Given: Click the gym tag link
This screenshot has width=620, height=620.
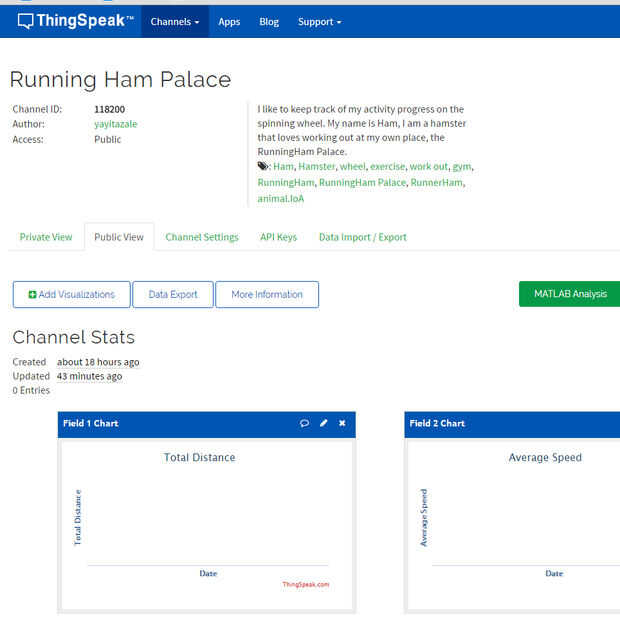Looking at the screenshot, I should pyautogui.click(x=462, y=167).
